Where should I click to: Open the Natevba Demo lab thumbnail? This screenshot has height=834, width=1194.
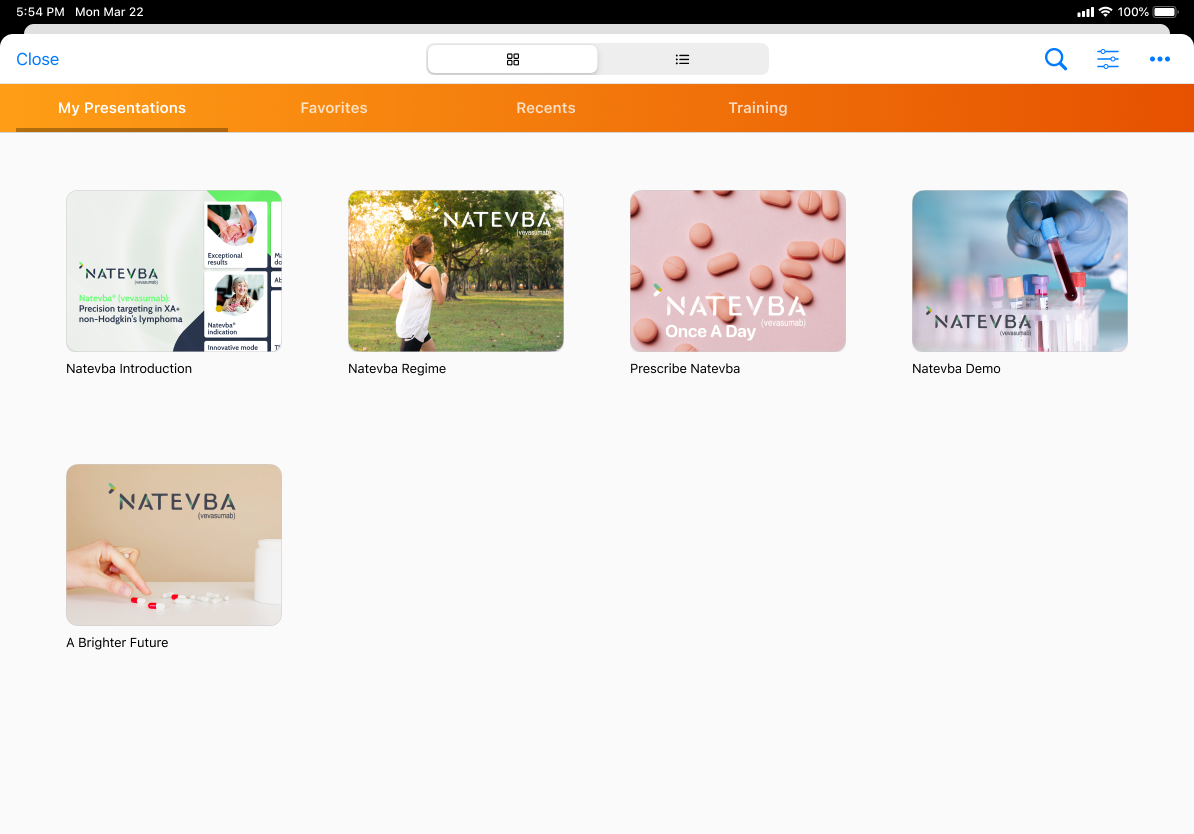(x=1020, y=271)
